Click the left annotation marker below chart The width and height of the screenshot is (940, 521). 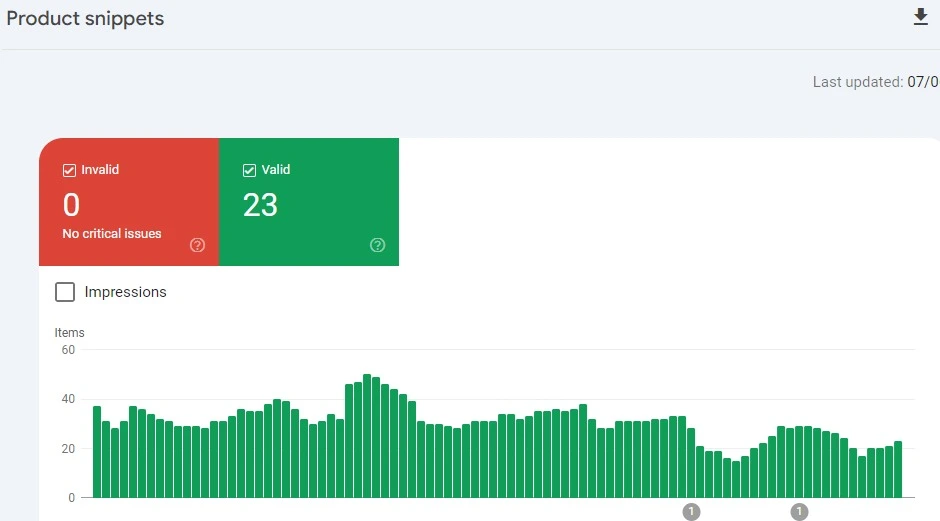pyautogui.click(x=690, y=512)
